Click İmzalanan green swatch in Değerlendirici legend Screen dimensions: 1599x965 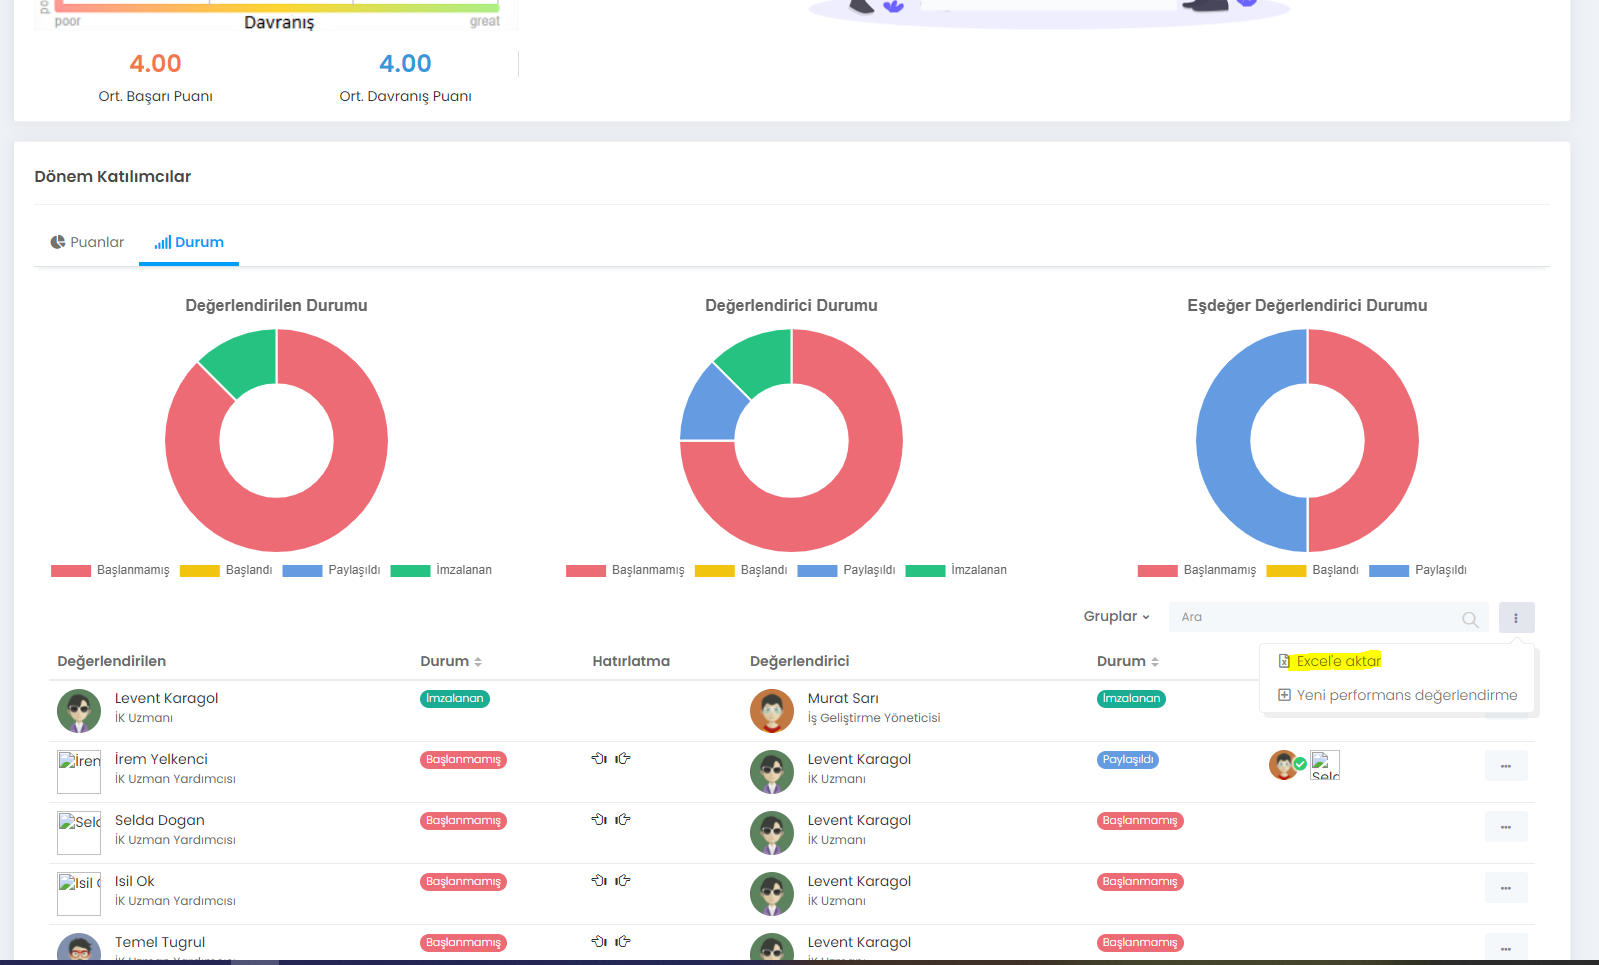click(x=925, y=571)
